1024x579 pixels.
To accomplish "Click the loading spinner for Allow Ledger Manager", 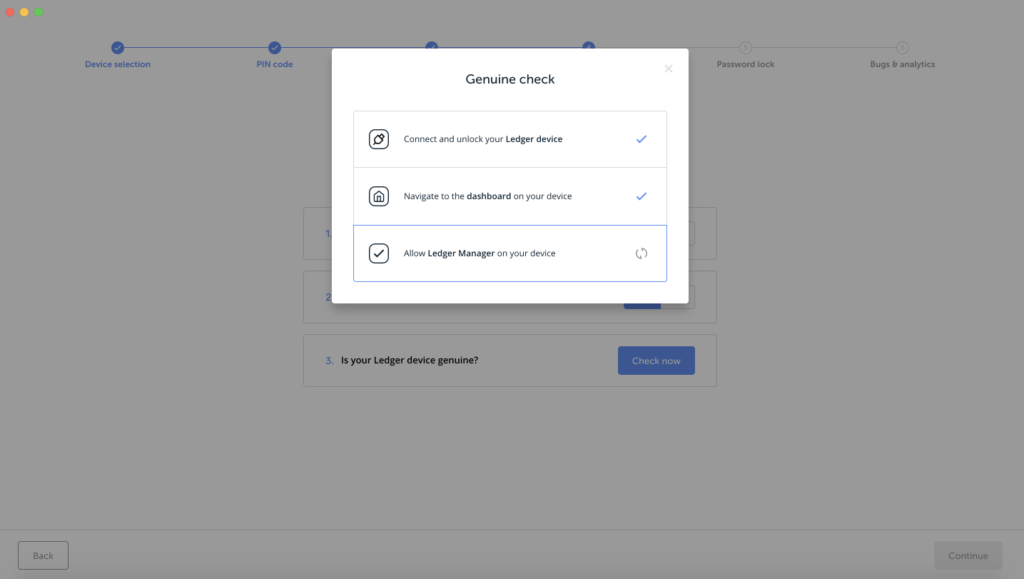I will point(641,253).
